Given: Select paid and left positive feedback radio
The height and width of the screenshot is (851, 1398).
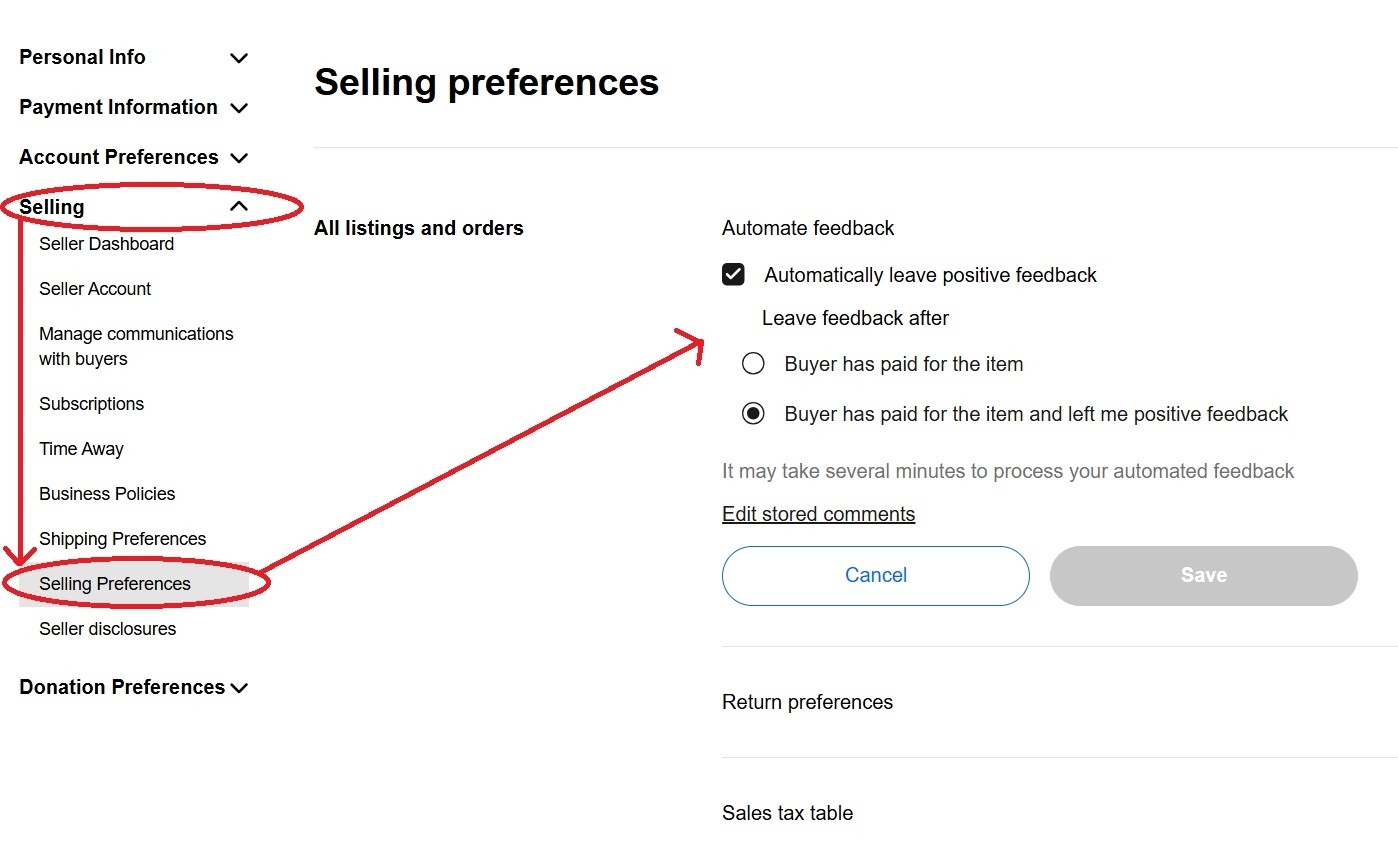Looking at the screenshot, I should pyautogui.click(x=753, y=414).
